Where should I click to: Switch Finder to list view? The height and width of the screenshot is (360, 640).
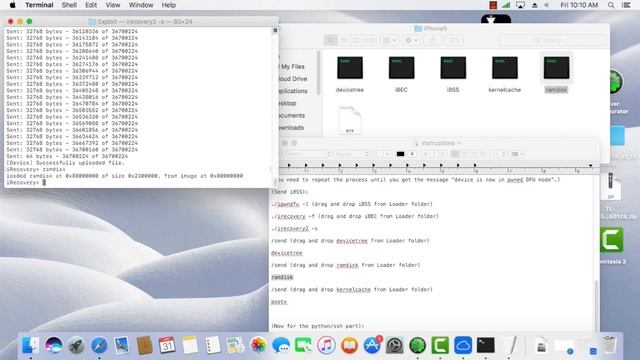[x=344, y=40]
